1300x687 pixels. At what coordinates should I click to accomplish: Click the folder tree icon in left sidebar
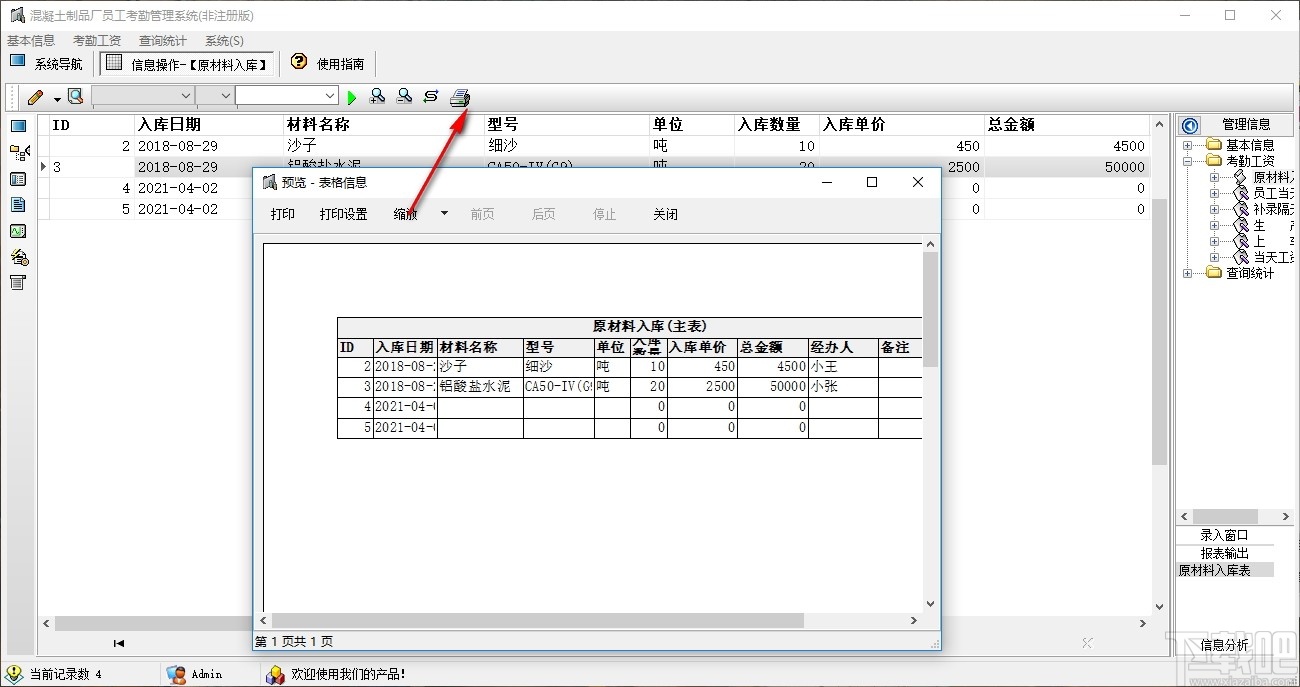[x=19, y=153]
